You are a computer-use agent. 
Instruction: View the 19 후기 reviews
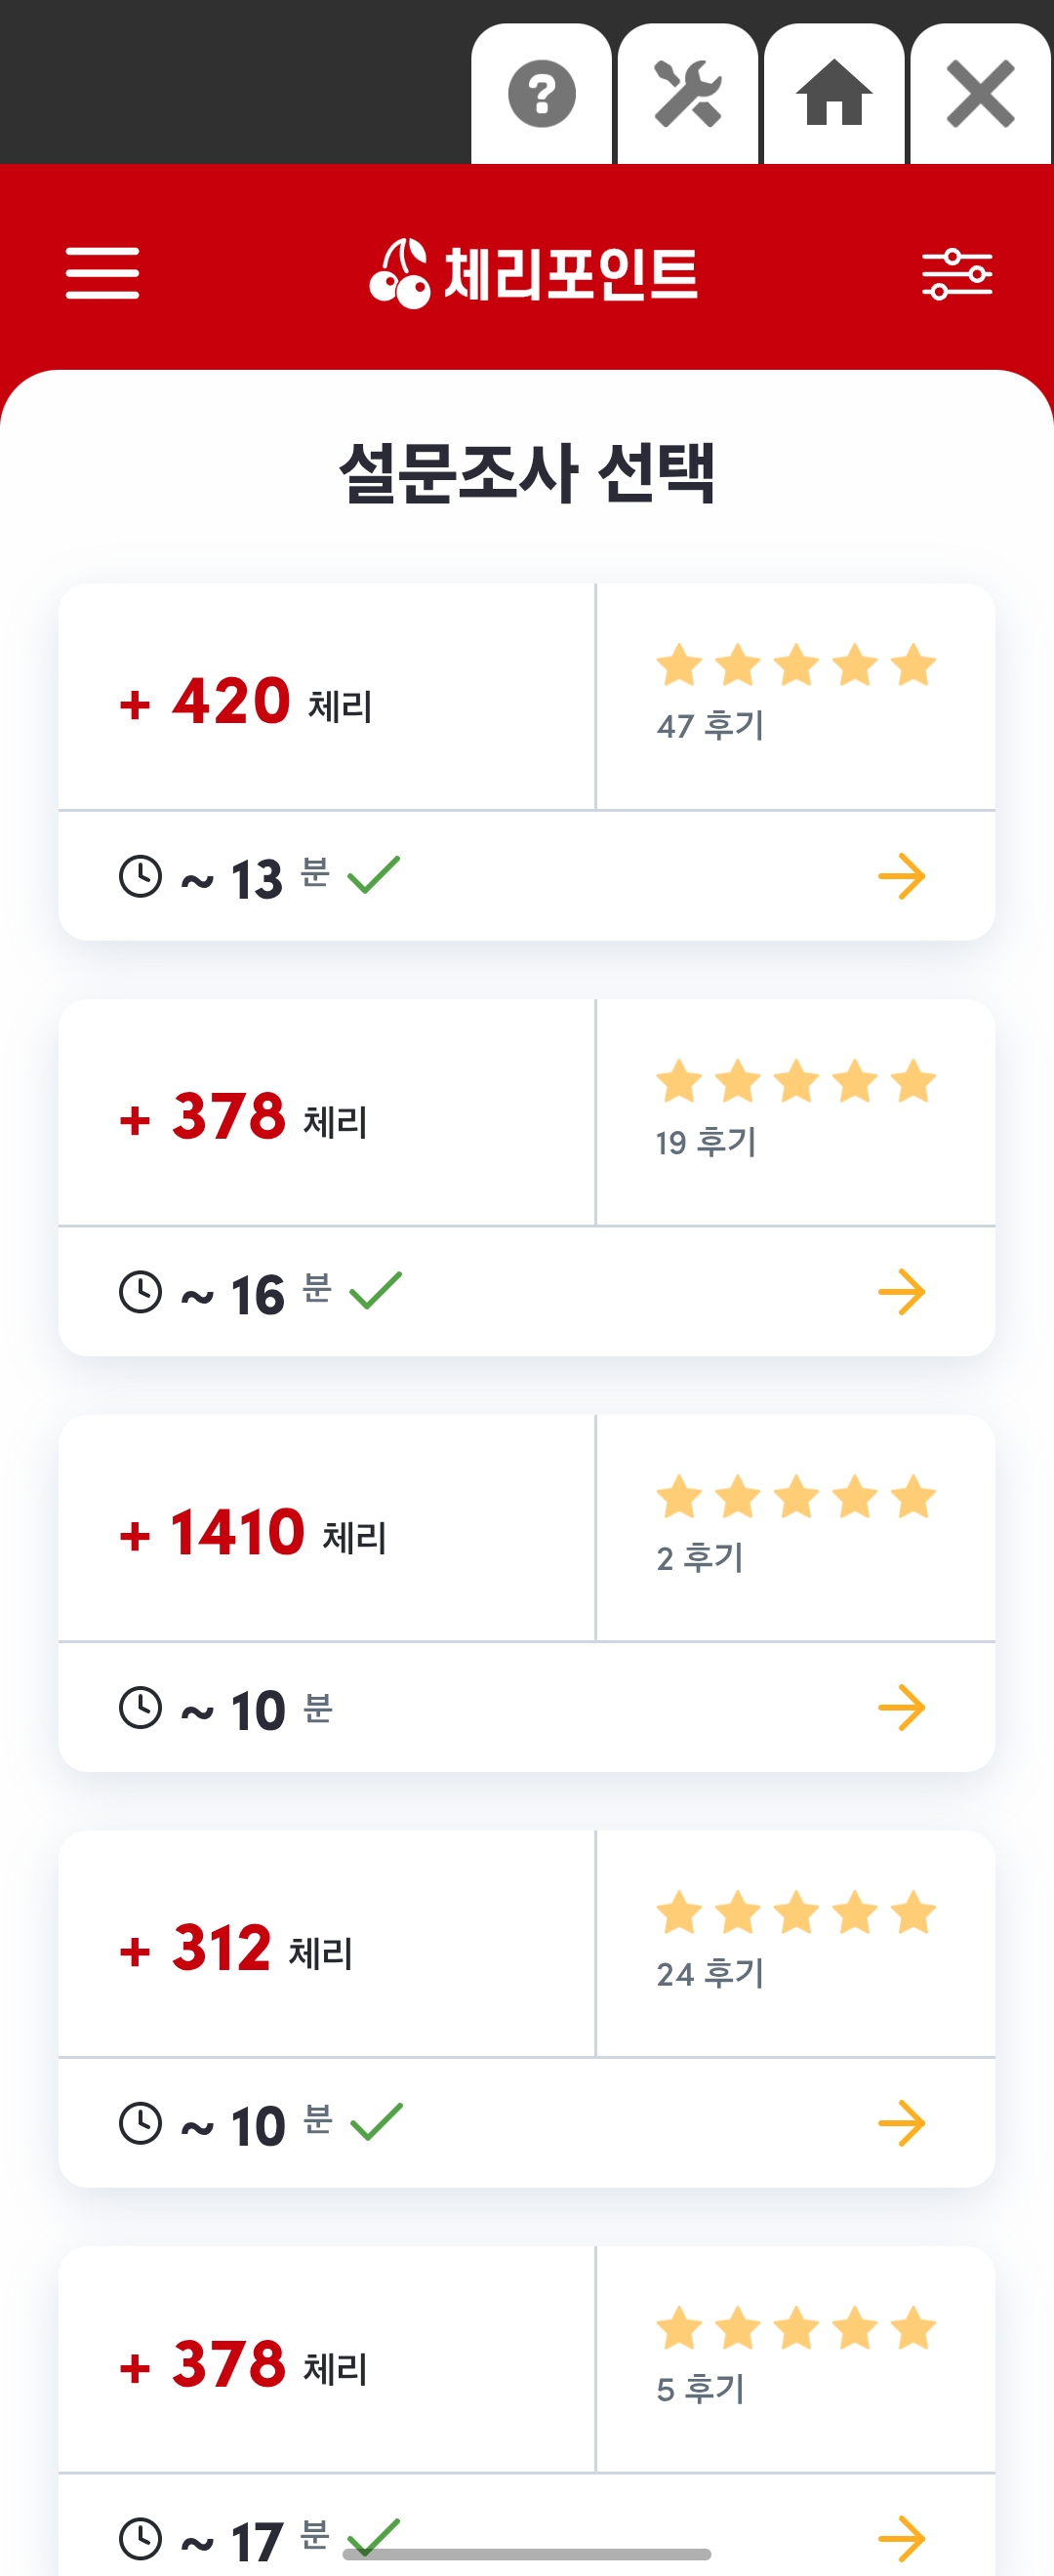point(706,1142)
